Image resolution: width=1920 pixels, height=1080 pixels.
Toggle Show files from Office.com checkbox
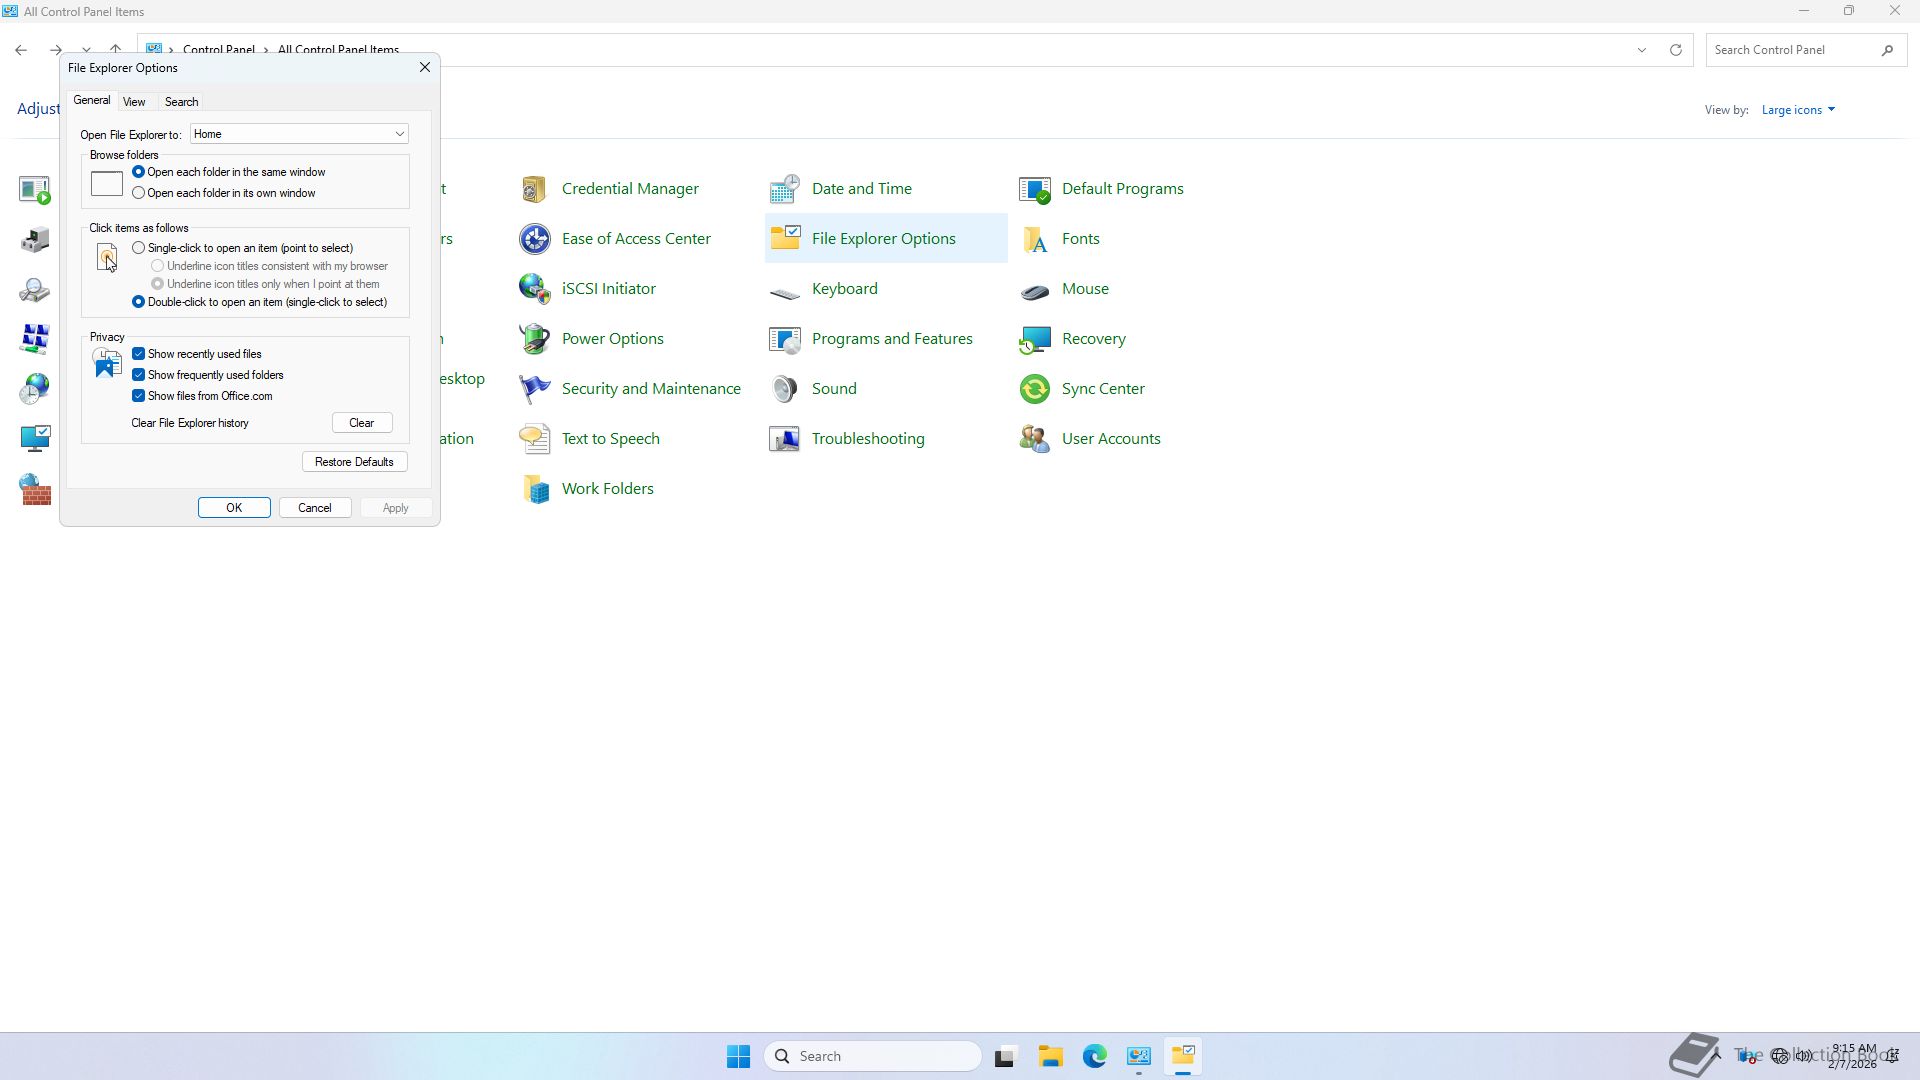point(139,396)
